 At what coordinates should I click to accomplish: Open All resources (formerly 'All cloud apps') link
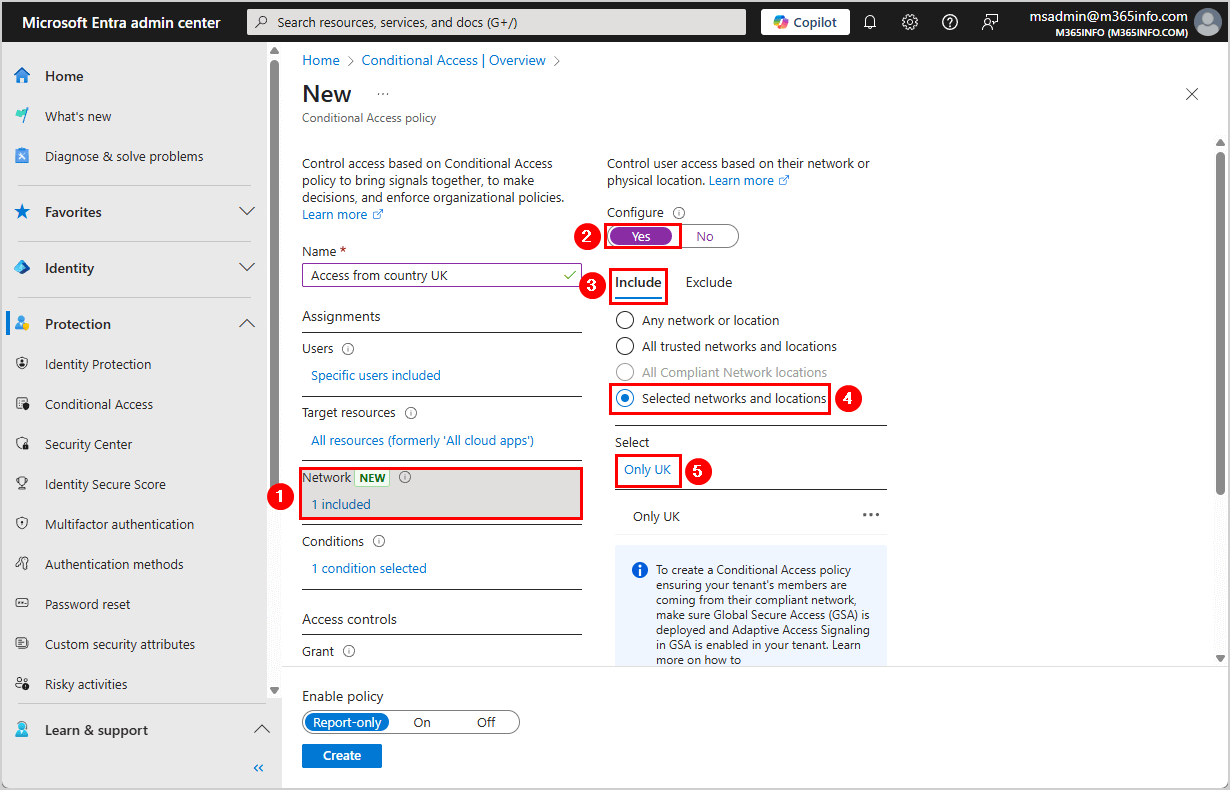click(x=422, y=441)
